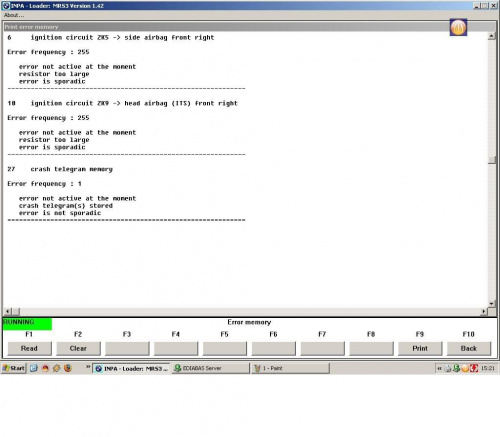Image resolution: width=500 pixels, height=437 pixels.
Task: Expand hidden system tray icons arrow
Action: (439, 368)
